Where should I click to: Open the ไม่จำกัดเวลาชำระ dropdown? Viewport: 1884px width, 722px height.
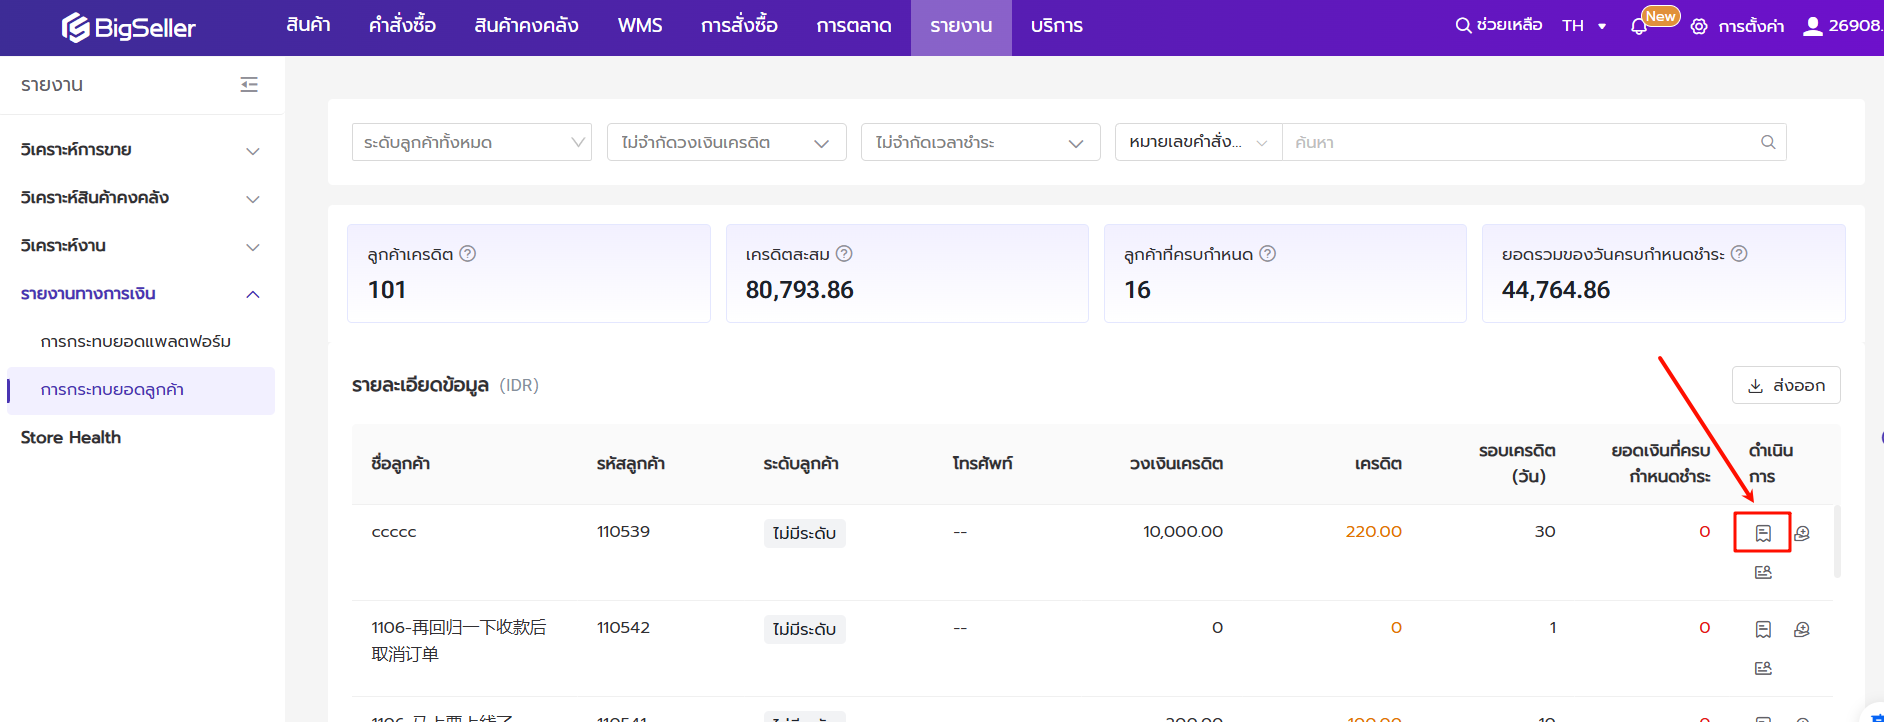click(x=980, y=142)
